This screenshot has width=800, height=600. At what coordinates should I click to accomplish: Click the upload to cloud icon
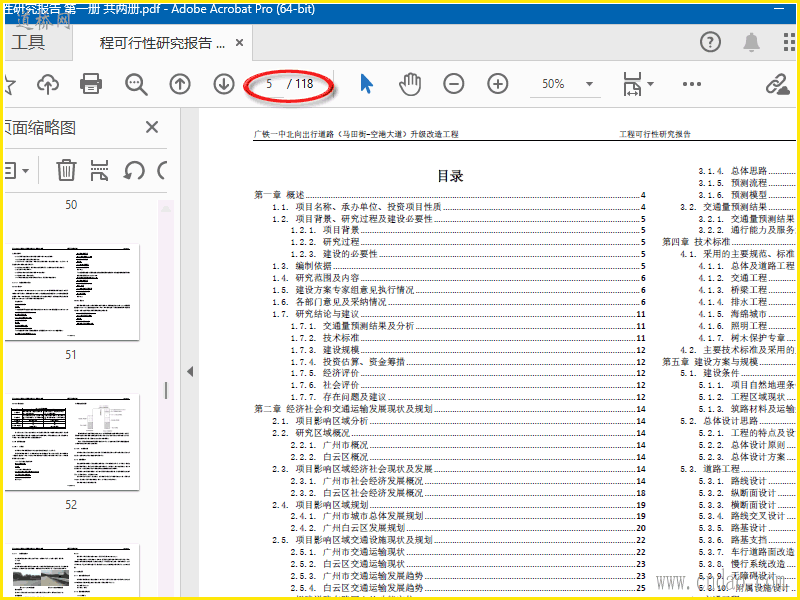(x=48, y=84)
